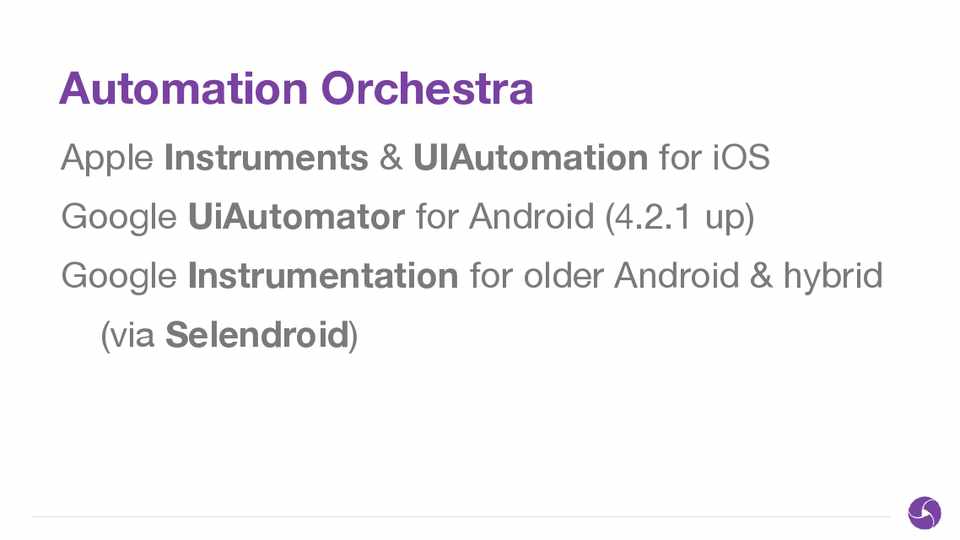Click the word Orchestra in title
This screenshot has height=540, width=960.
pos(427,89)
